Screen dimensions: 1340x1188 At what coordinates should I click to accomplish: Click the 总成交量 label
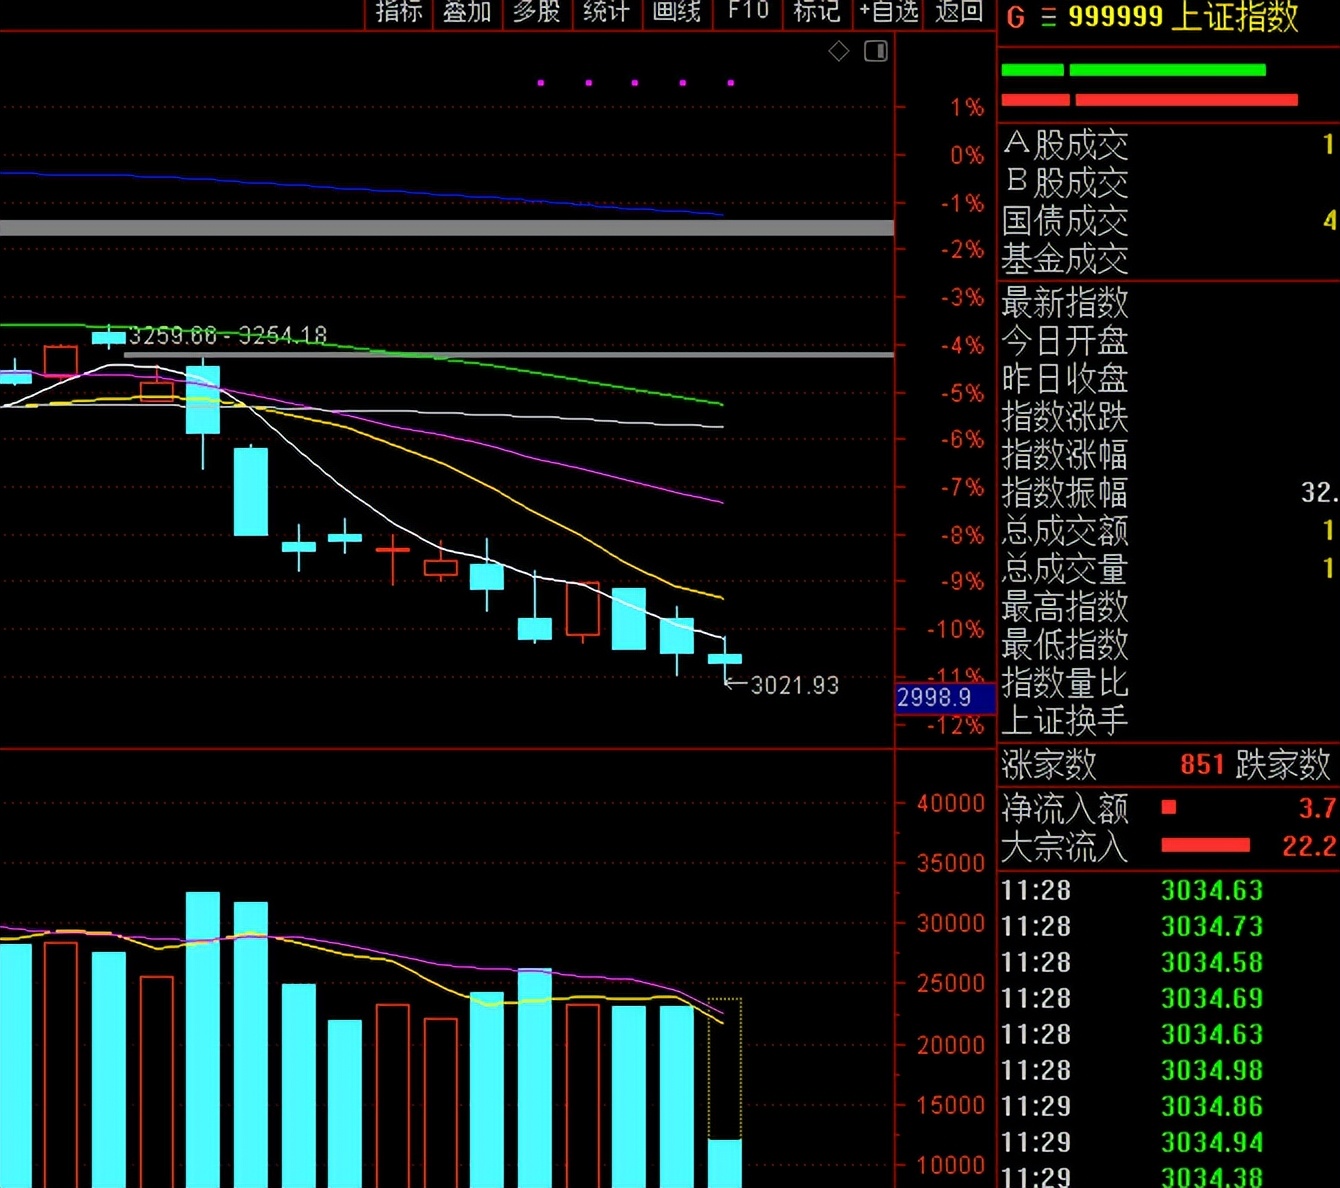click(x=1065, y=569)
